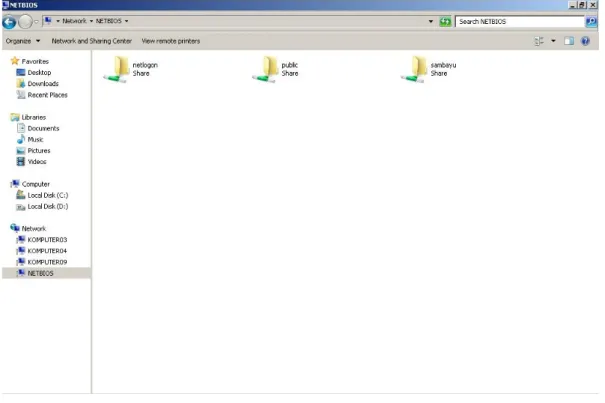Select Computer in the navigation pane
This screenshot has width=605, height=403.
pyautogui.click(x=35, y=185)
